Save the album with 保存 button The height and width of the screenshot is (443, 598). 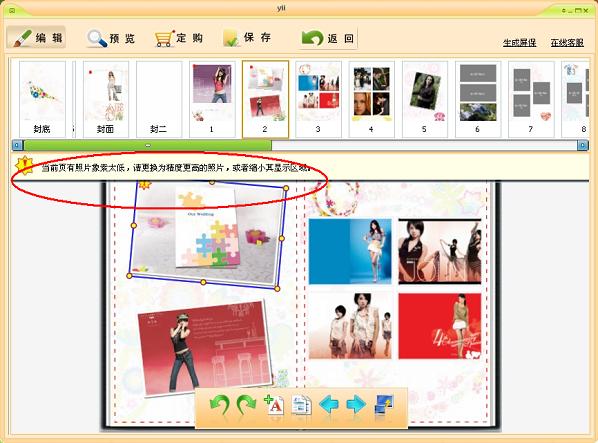tap(247, 38)
